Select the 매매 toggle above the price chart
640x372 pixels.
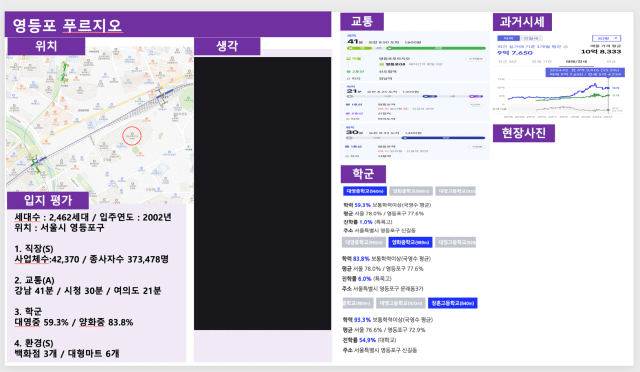click(x=508, y=38)
